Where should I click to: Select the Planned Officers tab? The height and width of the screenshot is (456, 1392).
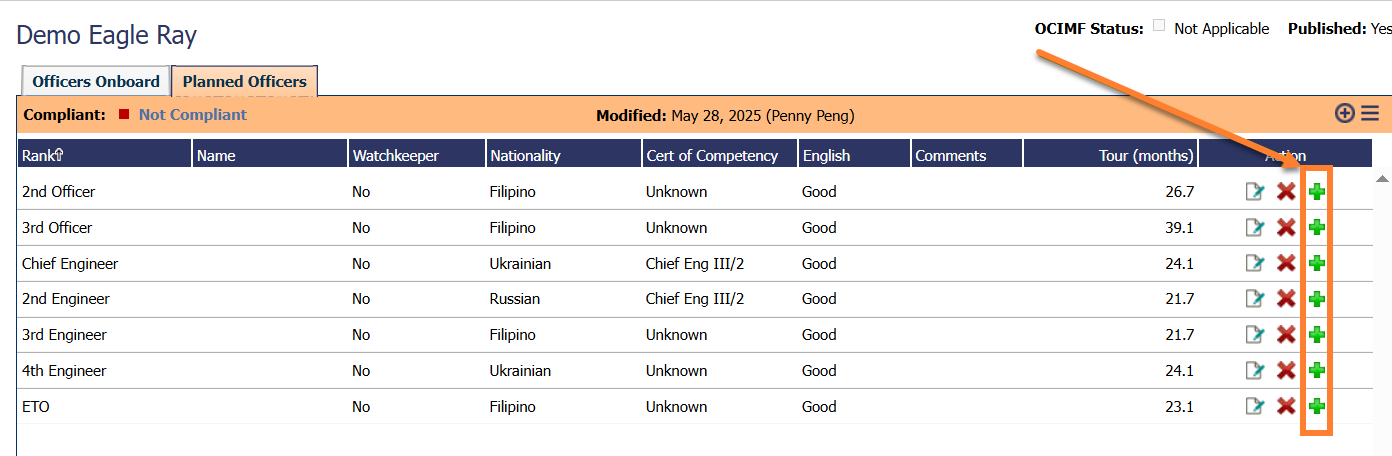coord(244,82)
